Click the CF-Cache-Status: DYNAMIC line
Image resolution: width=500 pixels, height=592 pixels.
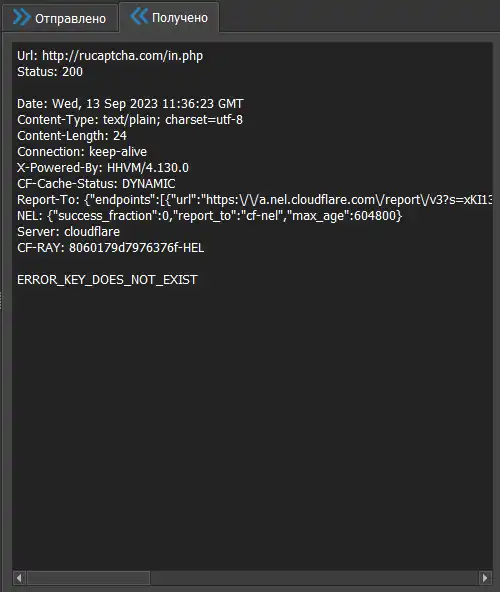pos(96,184)
